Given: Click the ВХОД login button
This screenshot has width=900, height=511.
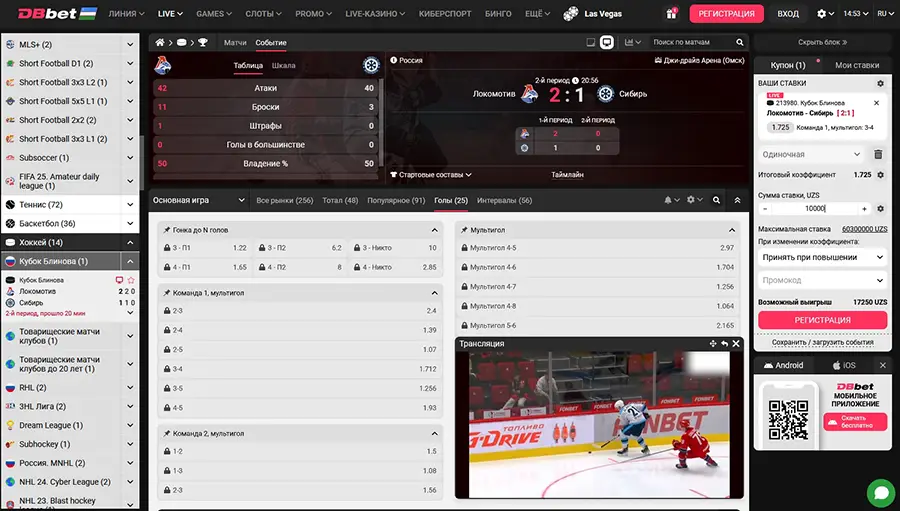Looking at the screenshot, I should click(788, 14).
